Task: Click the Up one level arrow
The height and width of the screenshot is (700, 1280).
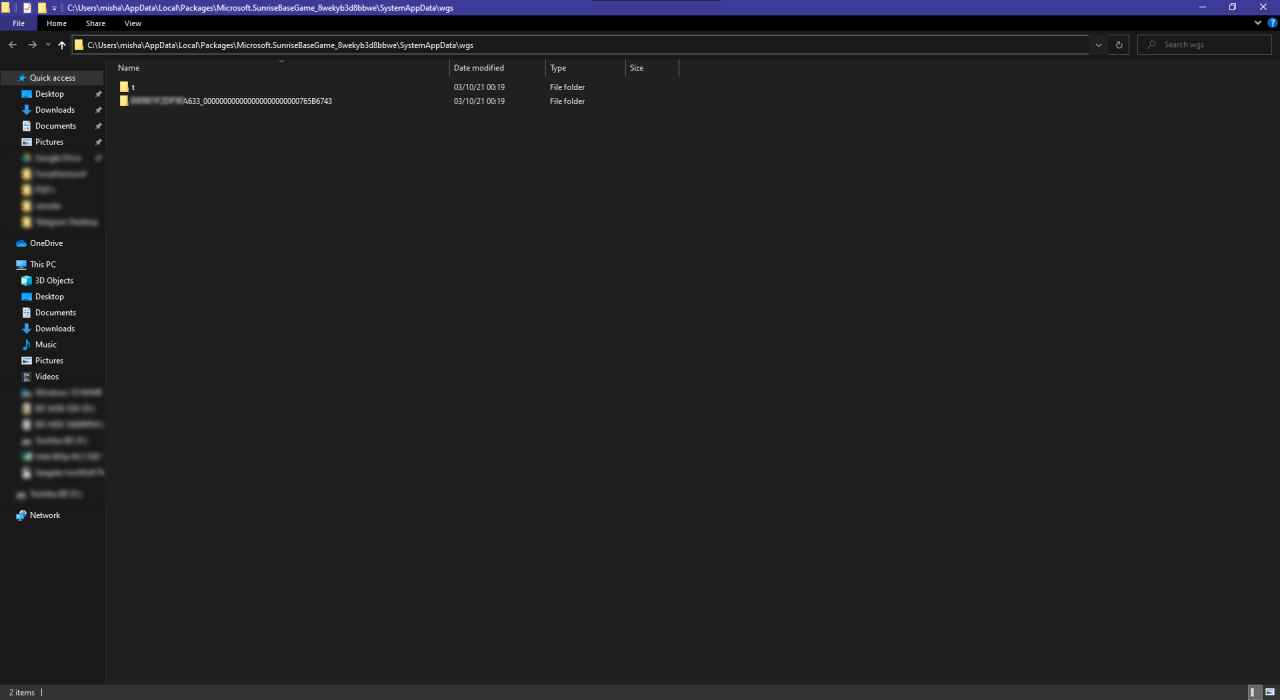Action: click(62, 45)
